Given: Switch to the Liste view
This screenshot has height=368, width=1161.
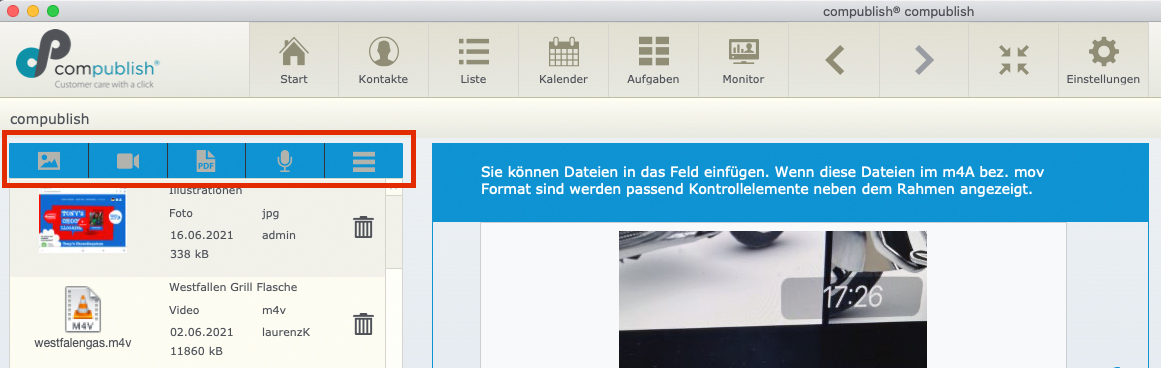Looking at the screenshot, I should point(473,60).
